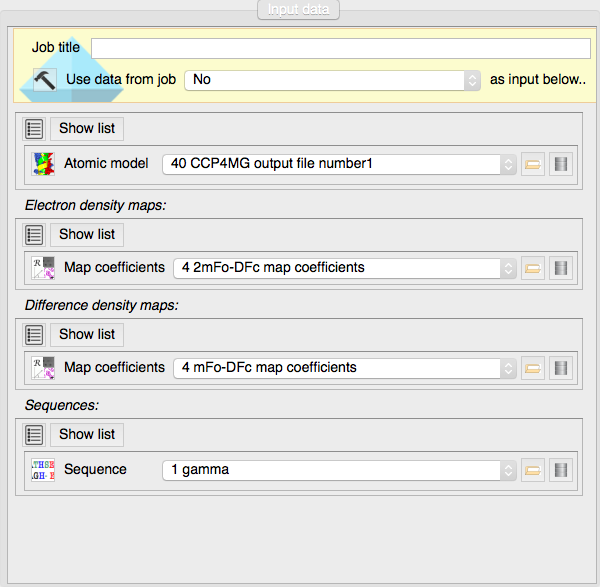Expand the mFo-DFc difference map dropdown

pyautogui.click(x=344, y=368)
